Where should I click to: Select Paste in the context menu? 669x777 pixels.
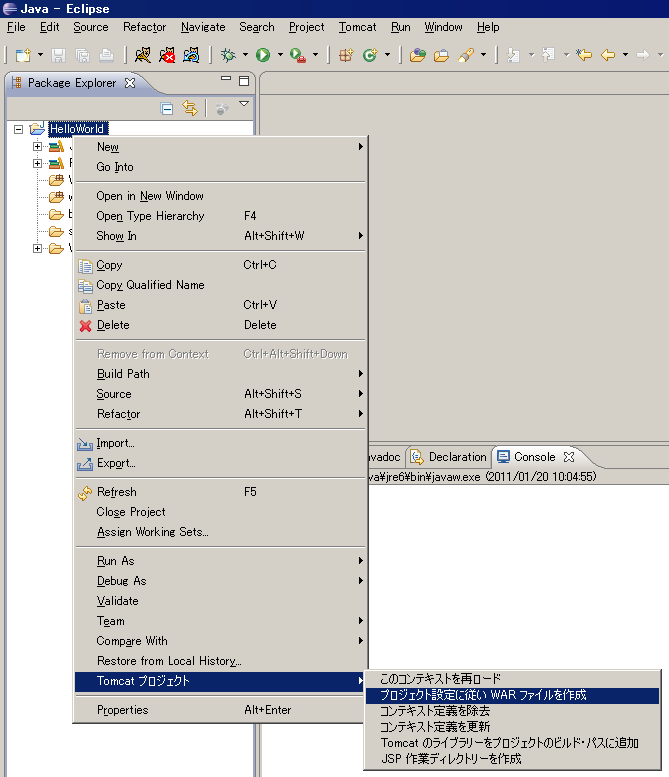[x=221, y=305]
